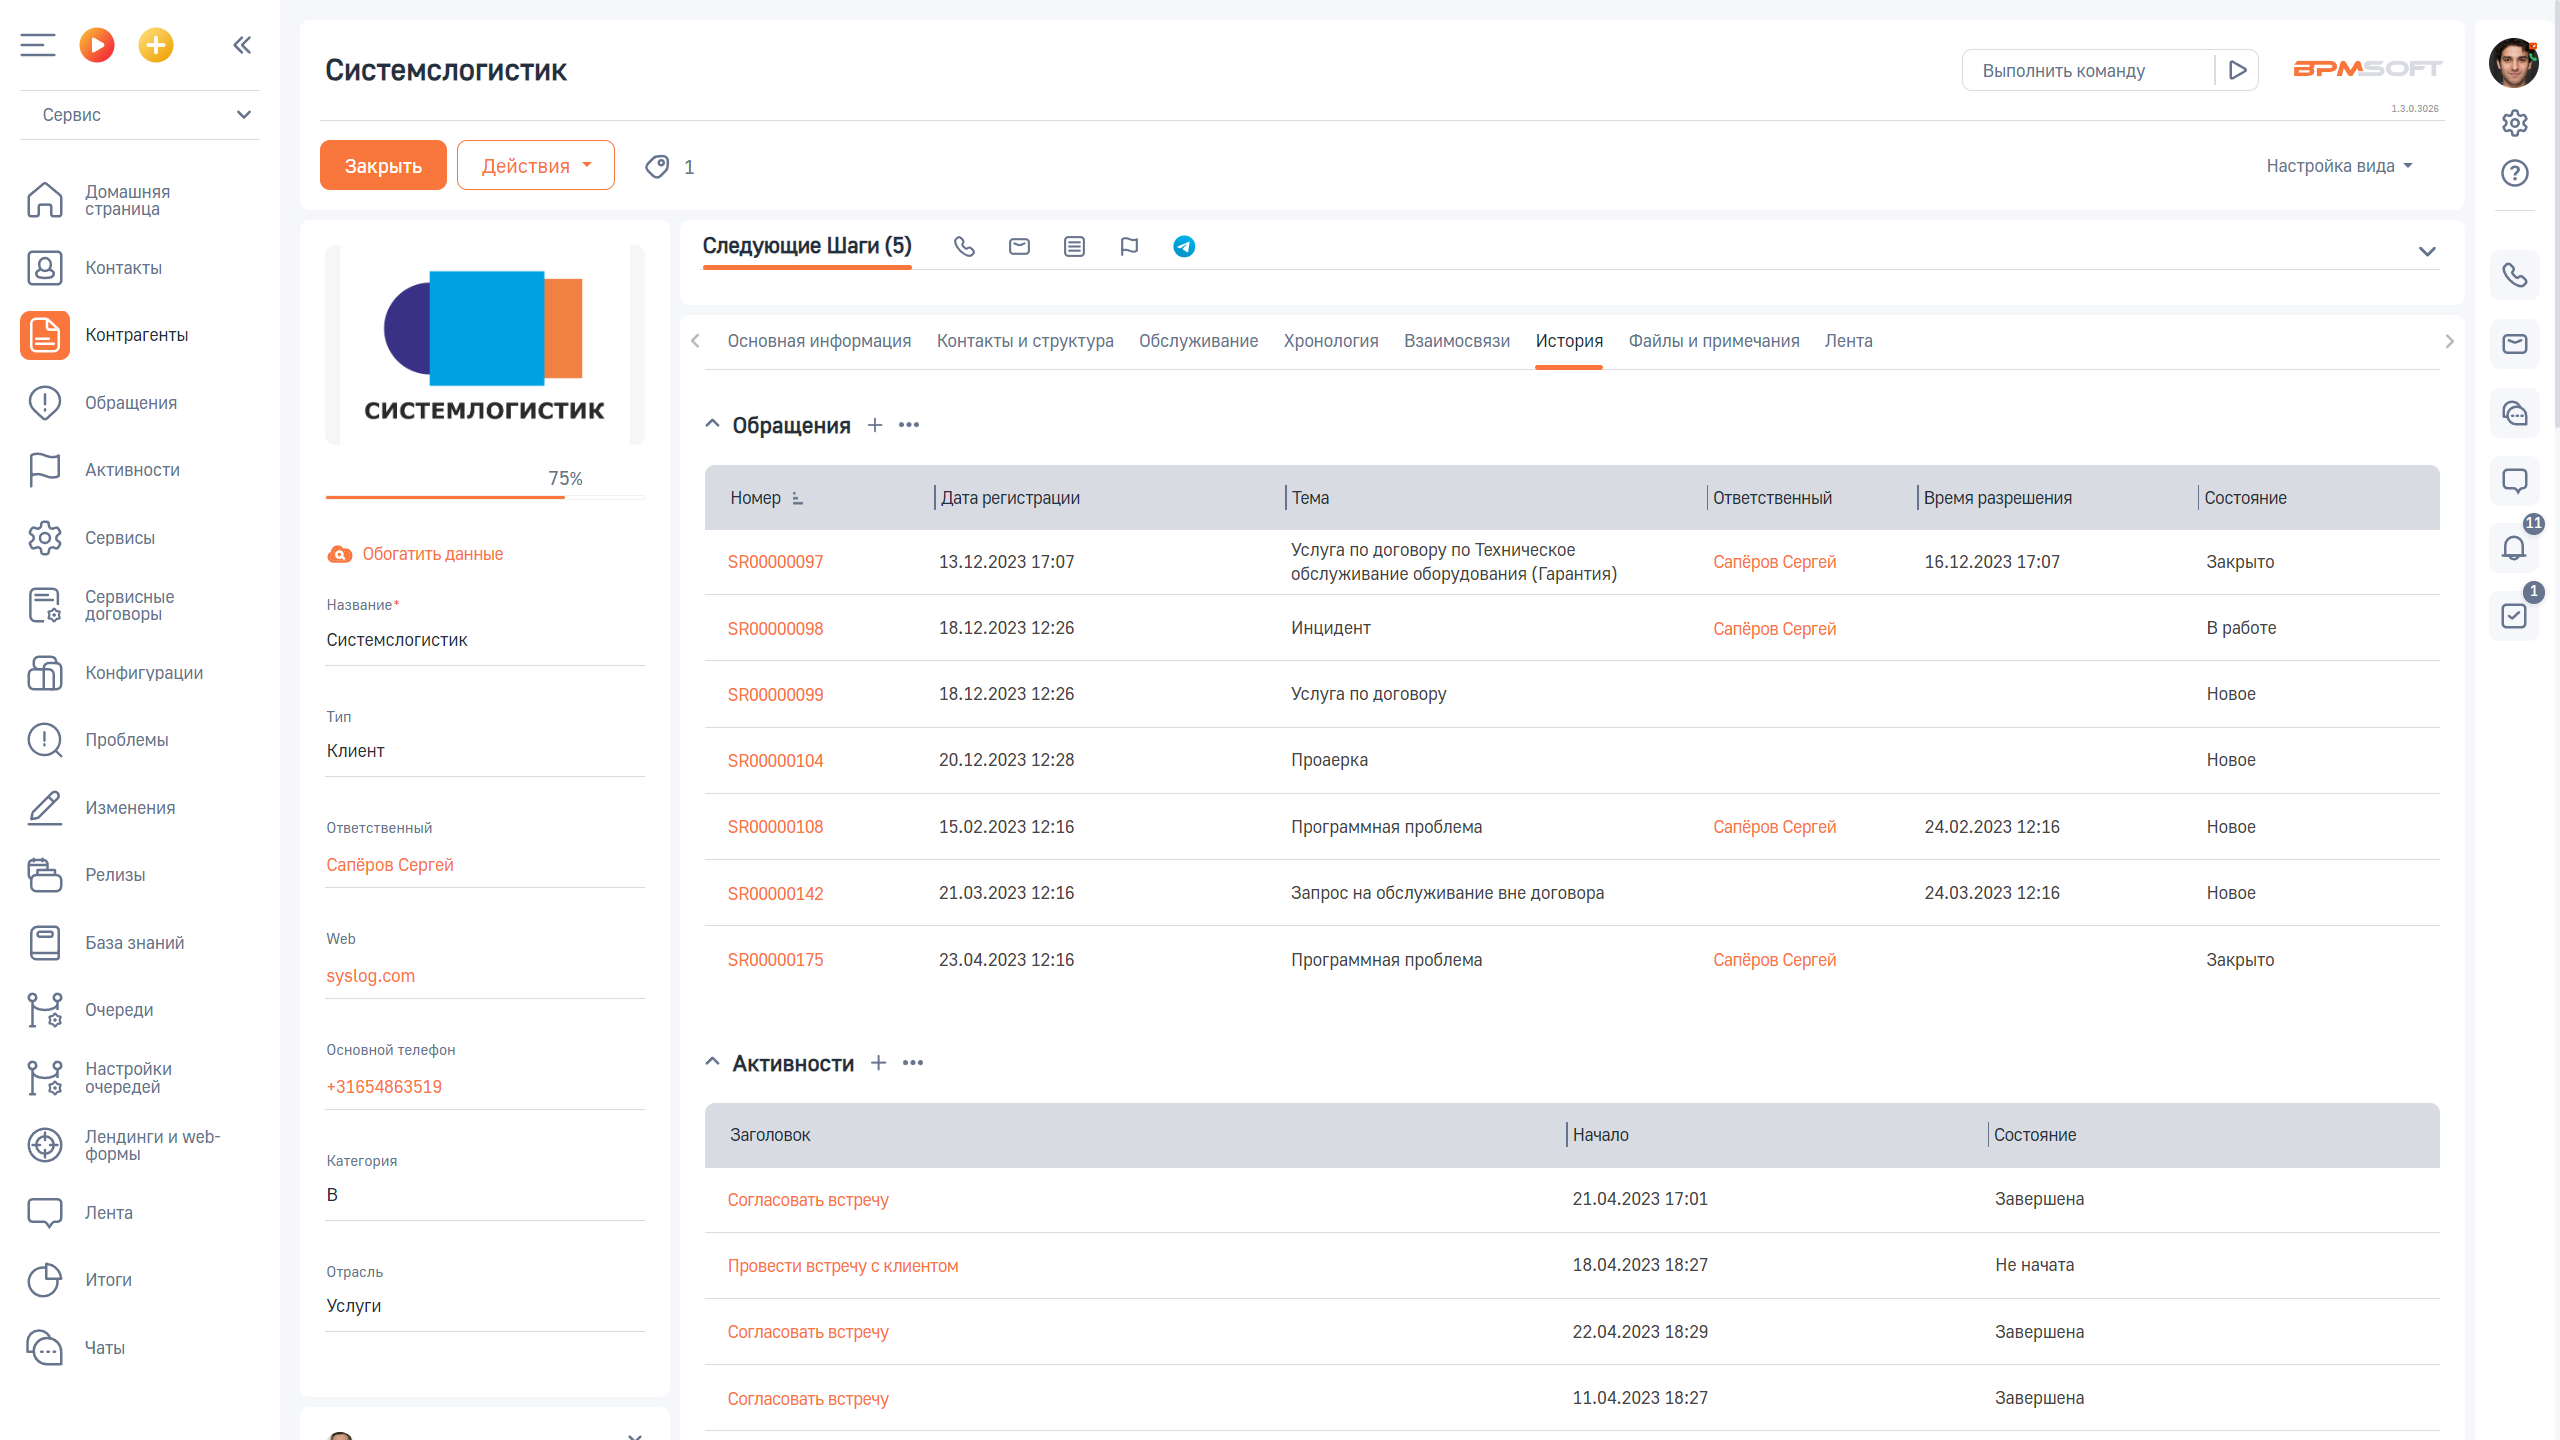Click the email envelope icon in Next Steps
Viewport: 2560px width, 1440px height.
pos(1019,247)
